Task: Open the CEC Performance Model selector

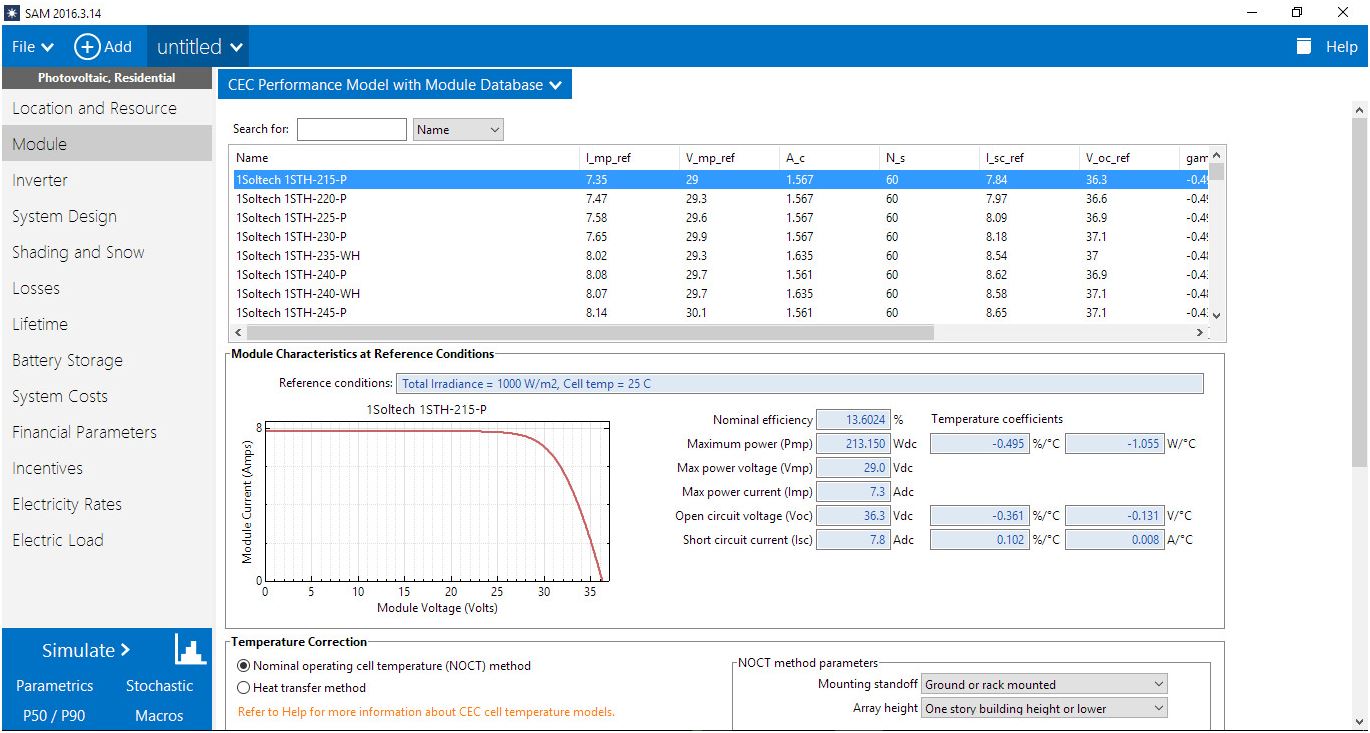Action: click(393, 84)
